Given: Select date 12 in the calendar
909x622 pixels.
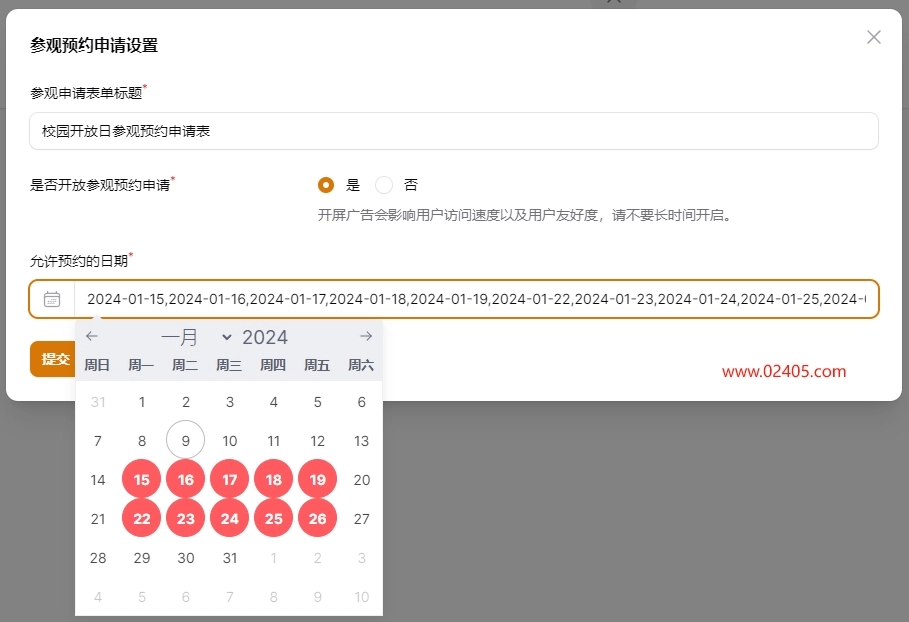Looking at the screenshot, I should coord(318,441).
